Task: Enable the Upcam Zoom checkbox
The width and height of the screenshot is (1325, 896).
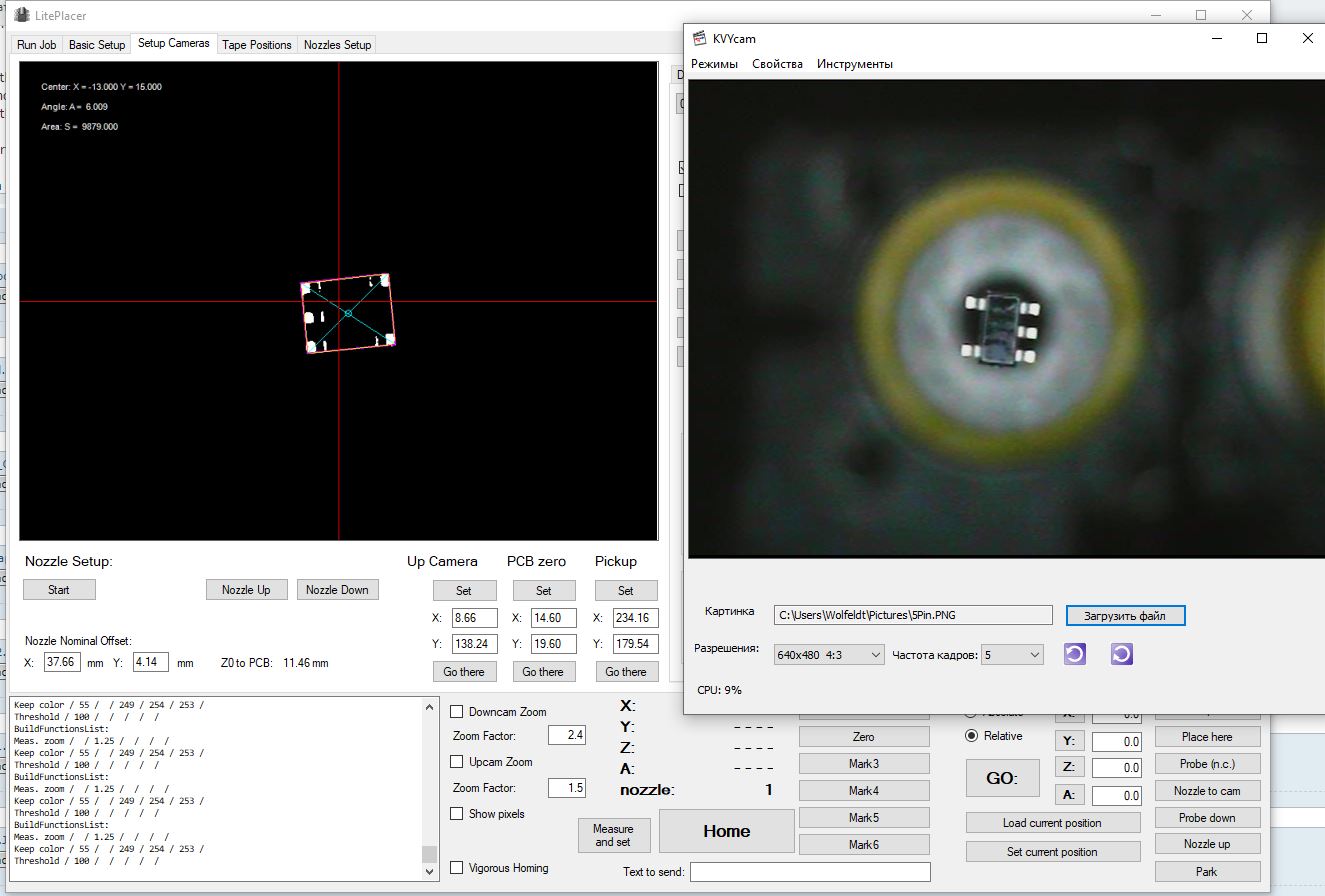Action: click(x=457, y=762)
